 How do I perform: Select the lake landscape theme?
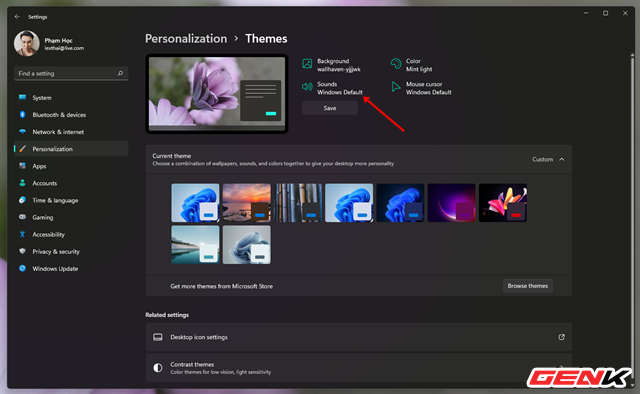(x=195, y=245)
